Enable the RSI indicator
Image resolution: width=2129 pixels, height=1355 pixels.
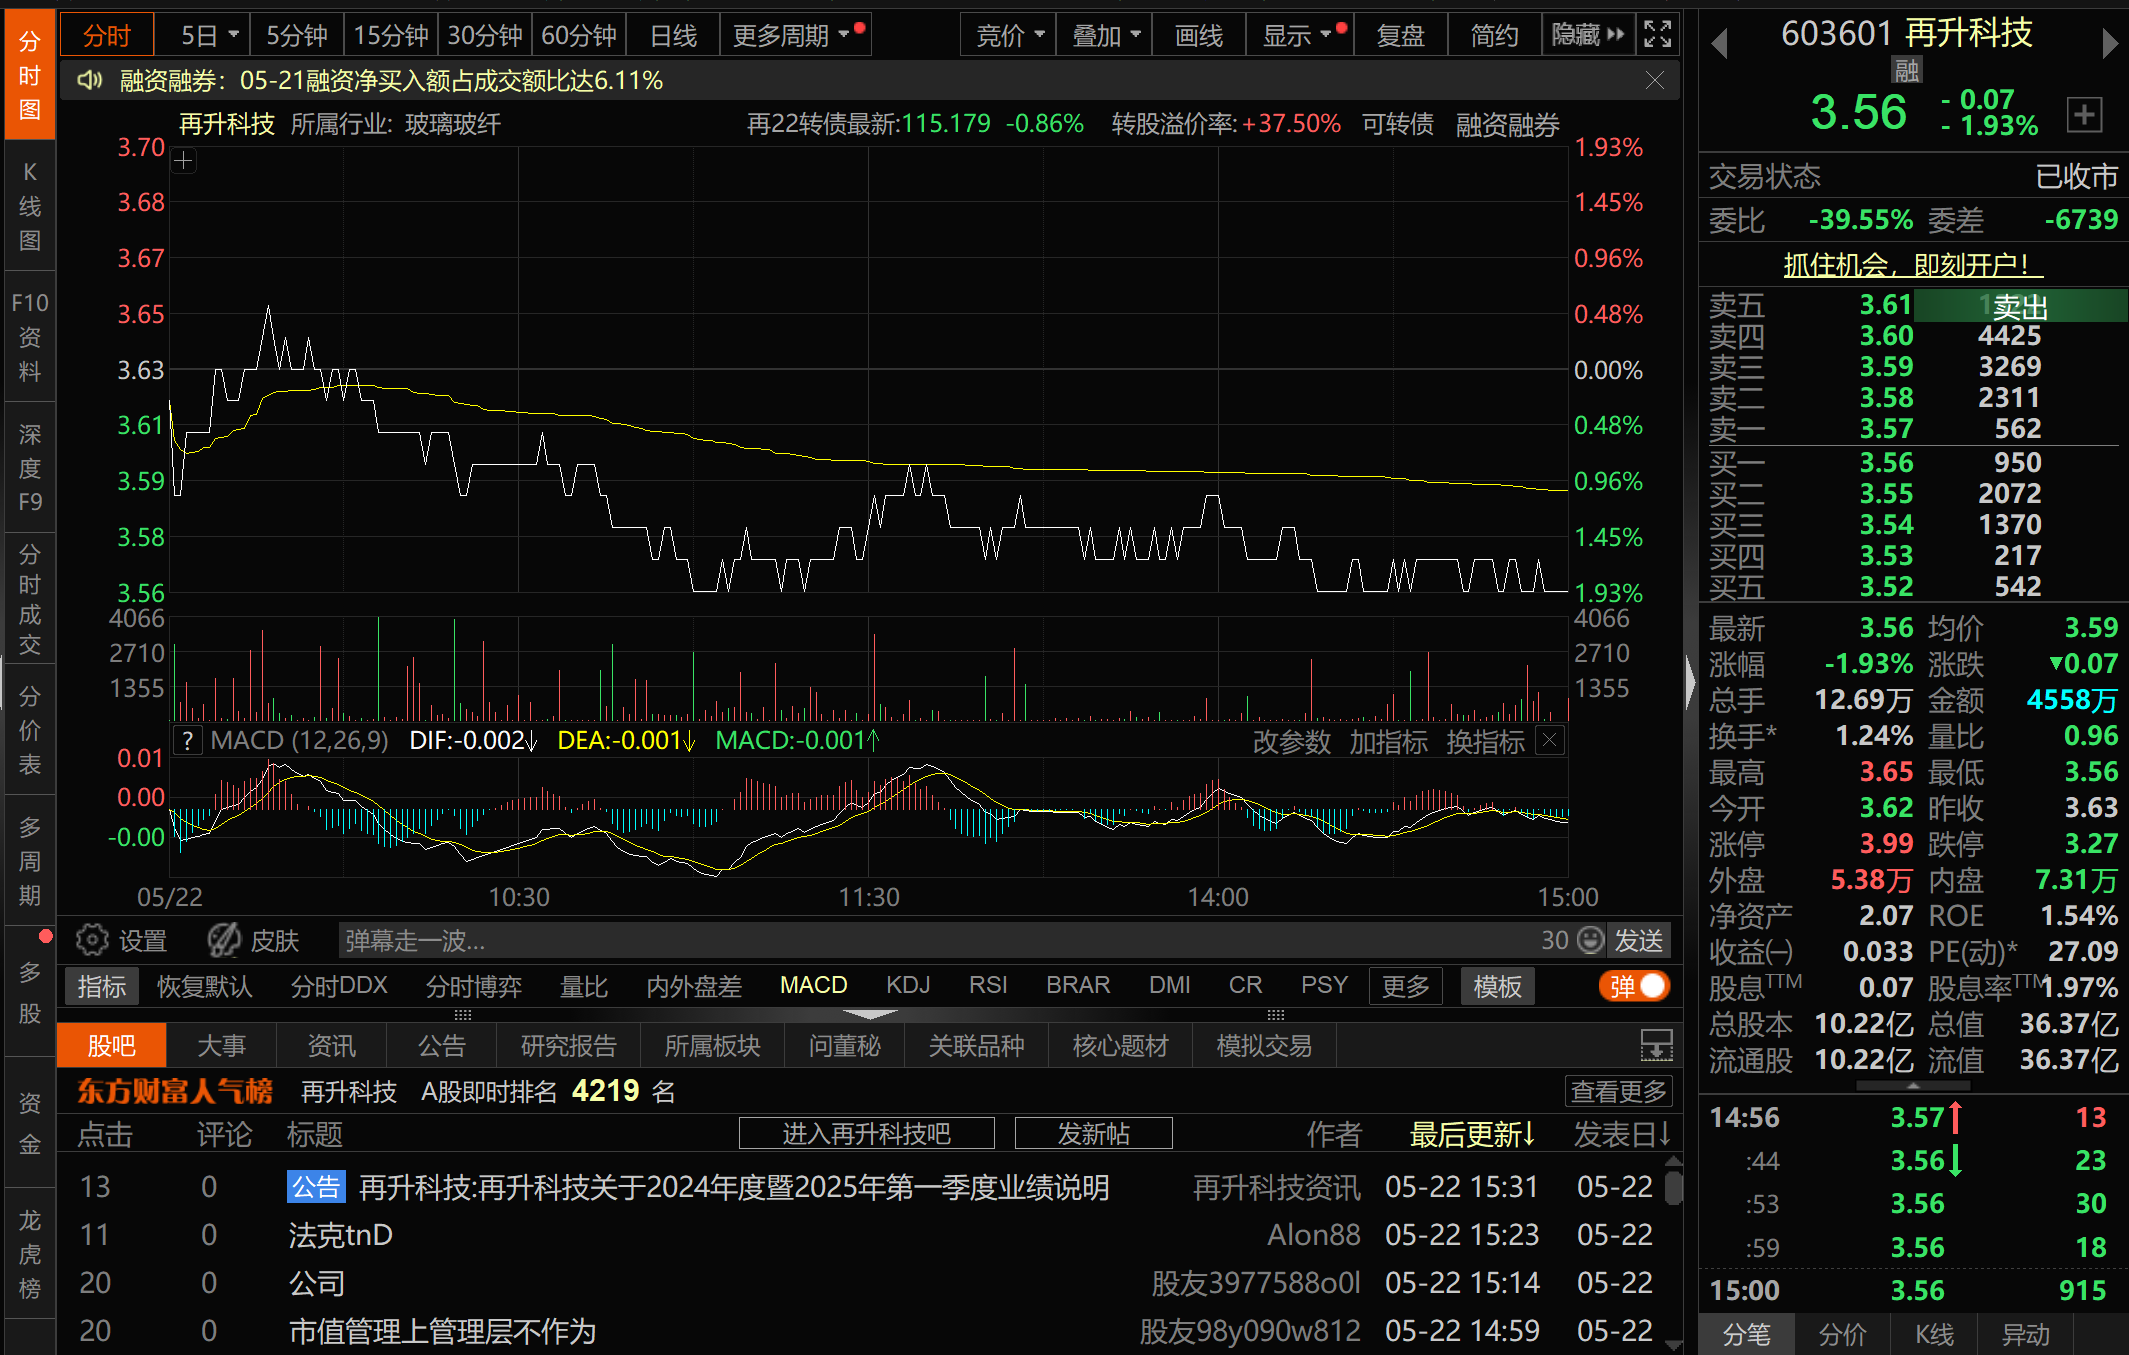click(988, 985)
